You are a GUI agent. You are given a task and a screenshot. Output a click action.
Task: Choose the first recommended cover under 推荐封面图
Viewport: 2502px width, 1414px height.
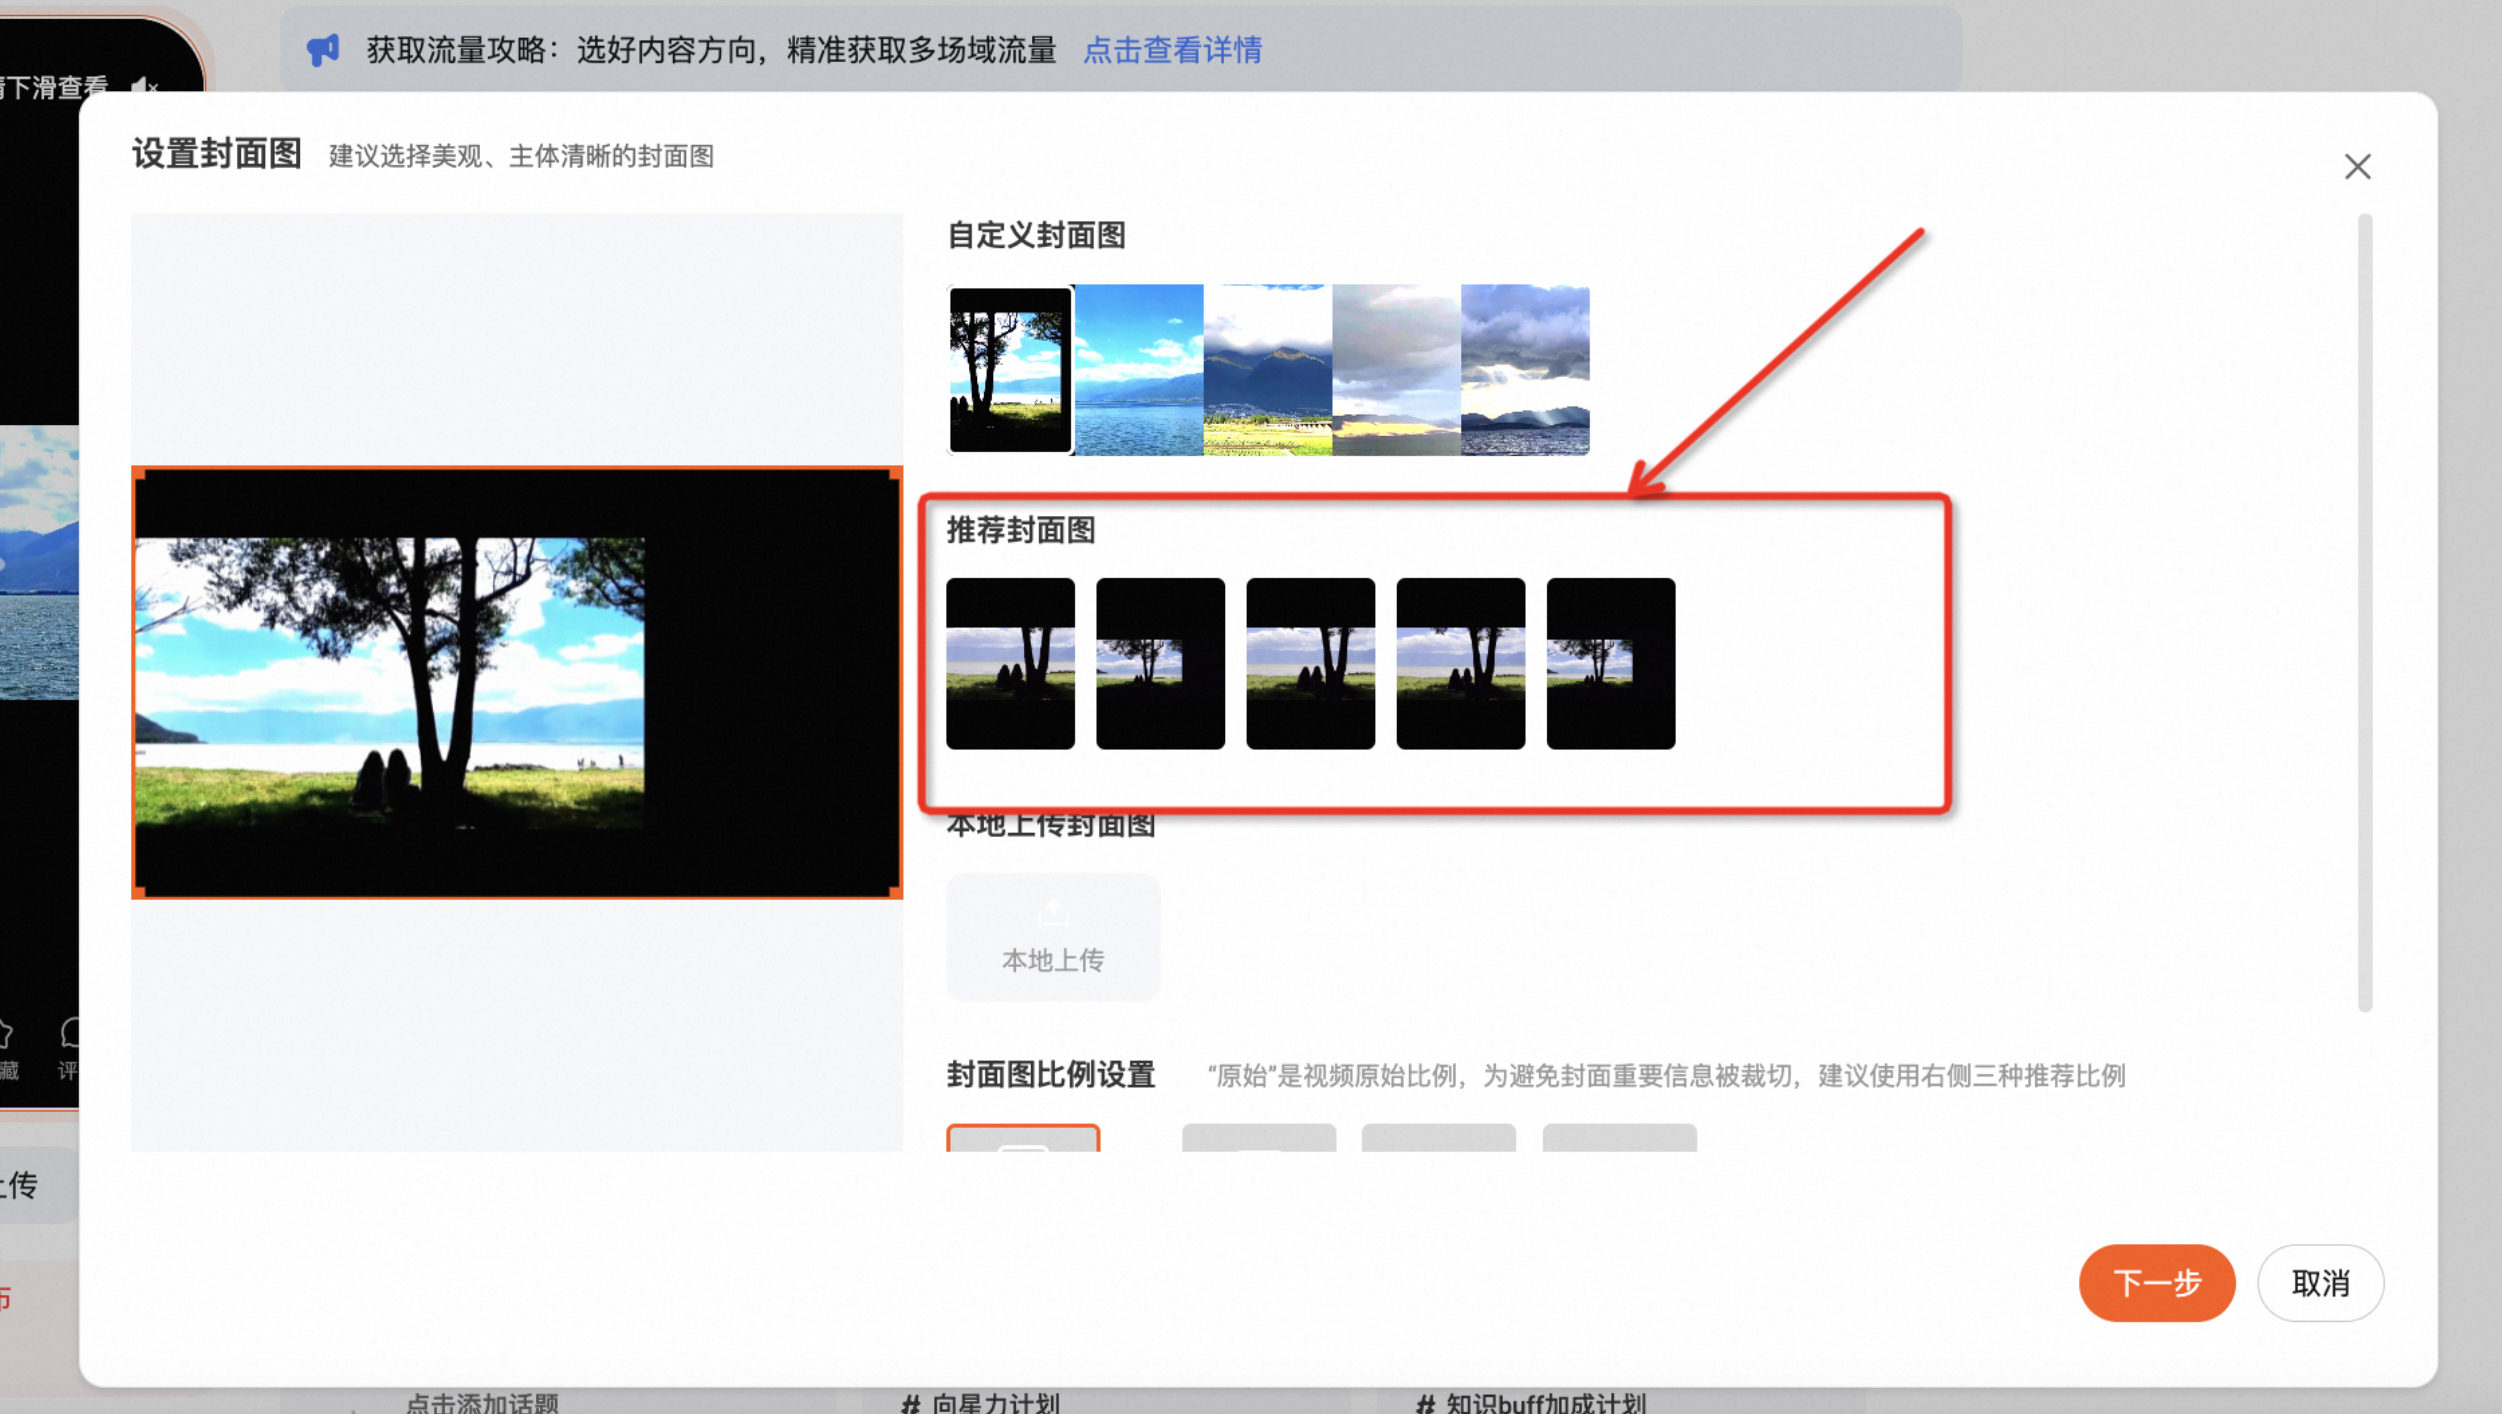pos(1010,663)
